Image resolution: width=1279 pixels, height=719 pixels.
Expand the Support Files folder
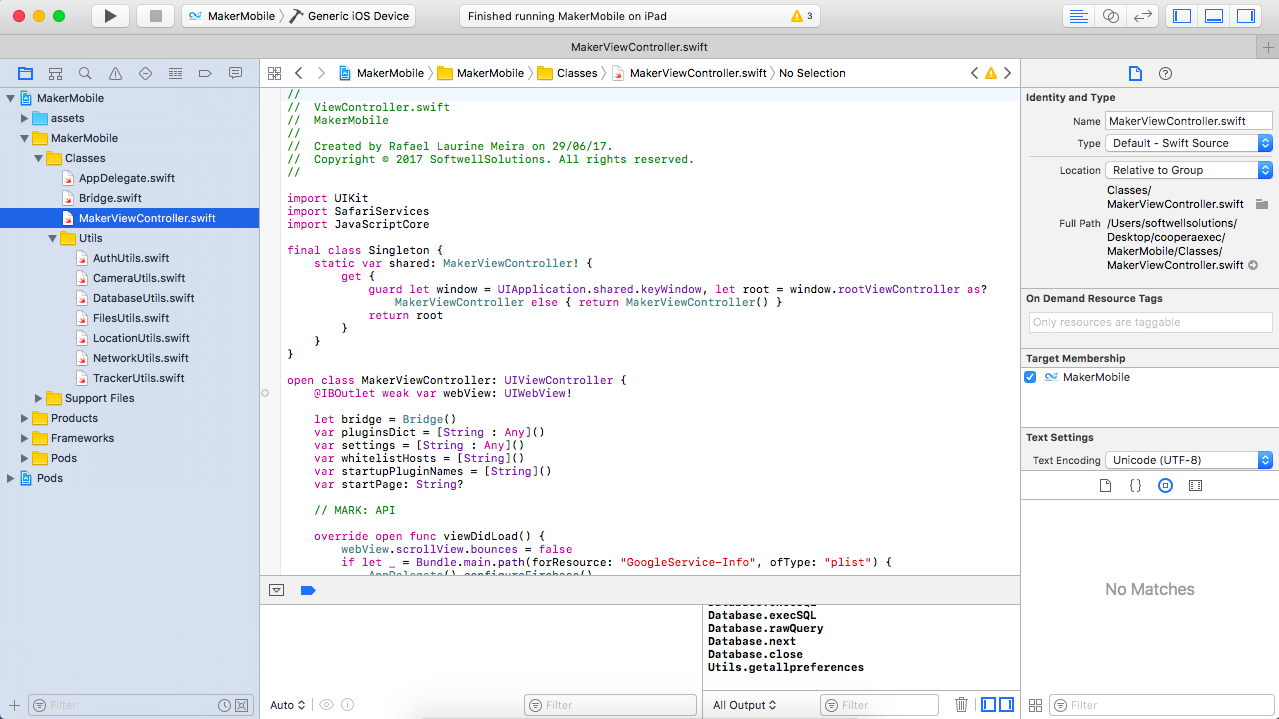(x=39, y=398)
